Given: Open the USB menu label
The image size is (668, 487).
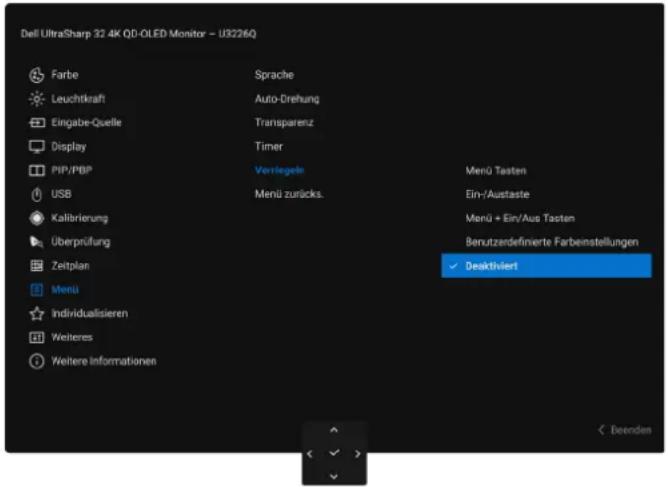Looking at the screenshot, I should pos(61,194).
